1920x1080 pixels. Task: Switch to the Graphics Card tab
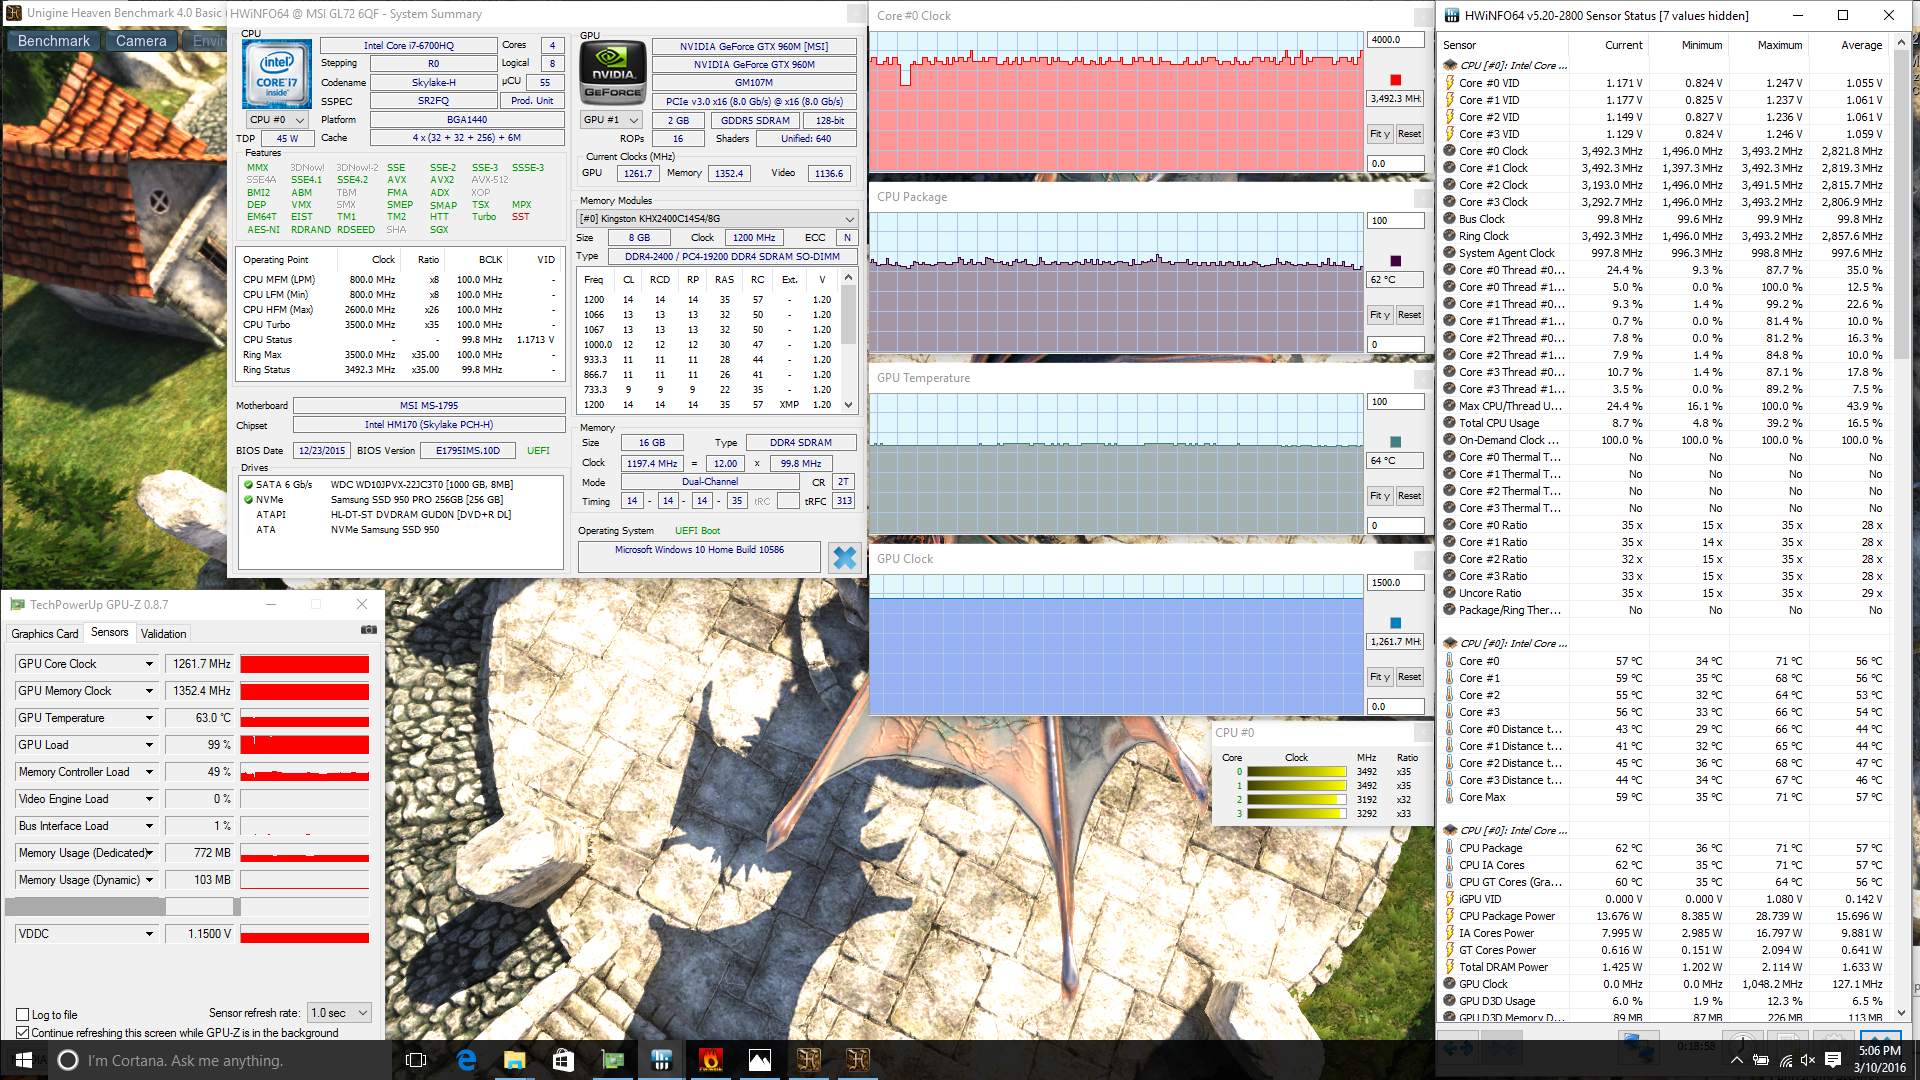pyautogui.click(x=44, y=634)
